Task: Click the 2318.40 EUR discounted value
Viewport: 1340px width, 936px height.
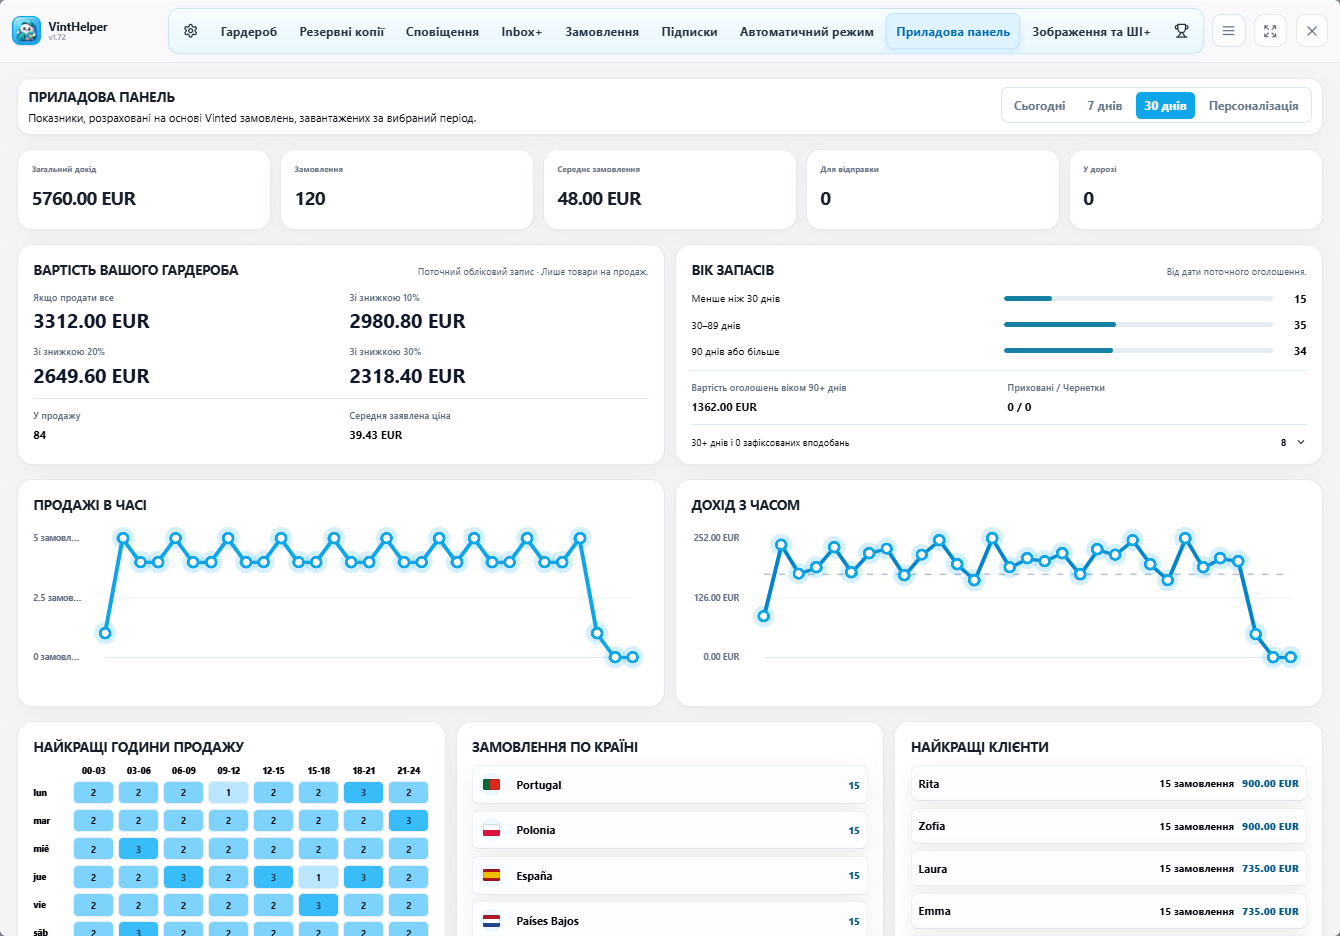Action: pyautogui.click(x=407, y=376)
